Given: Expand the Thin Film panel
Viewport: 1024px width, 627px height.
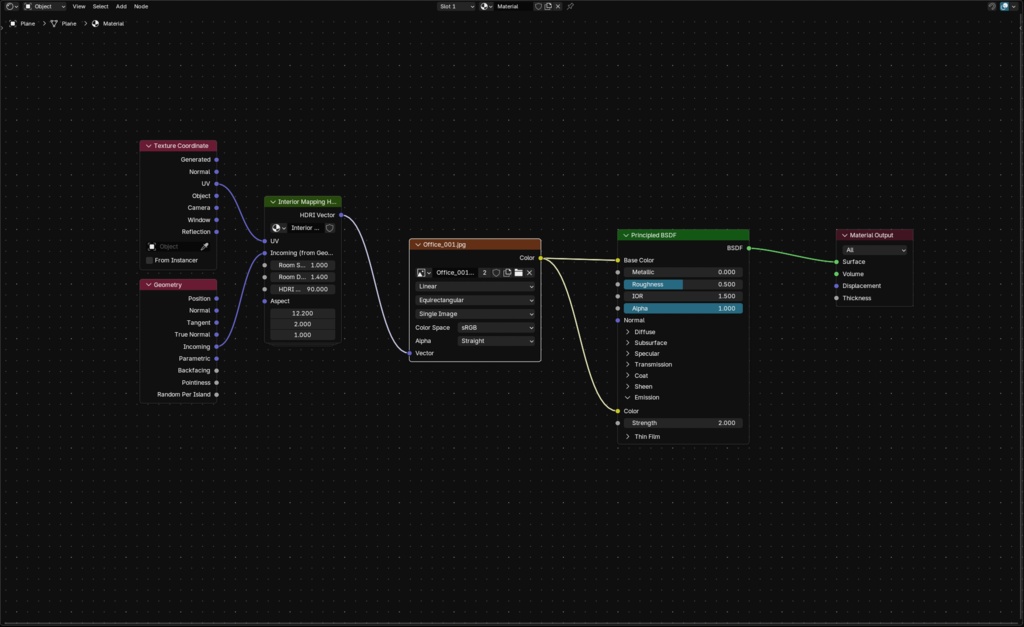Looking at the screenshot, I should click(628, 436).
